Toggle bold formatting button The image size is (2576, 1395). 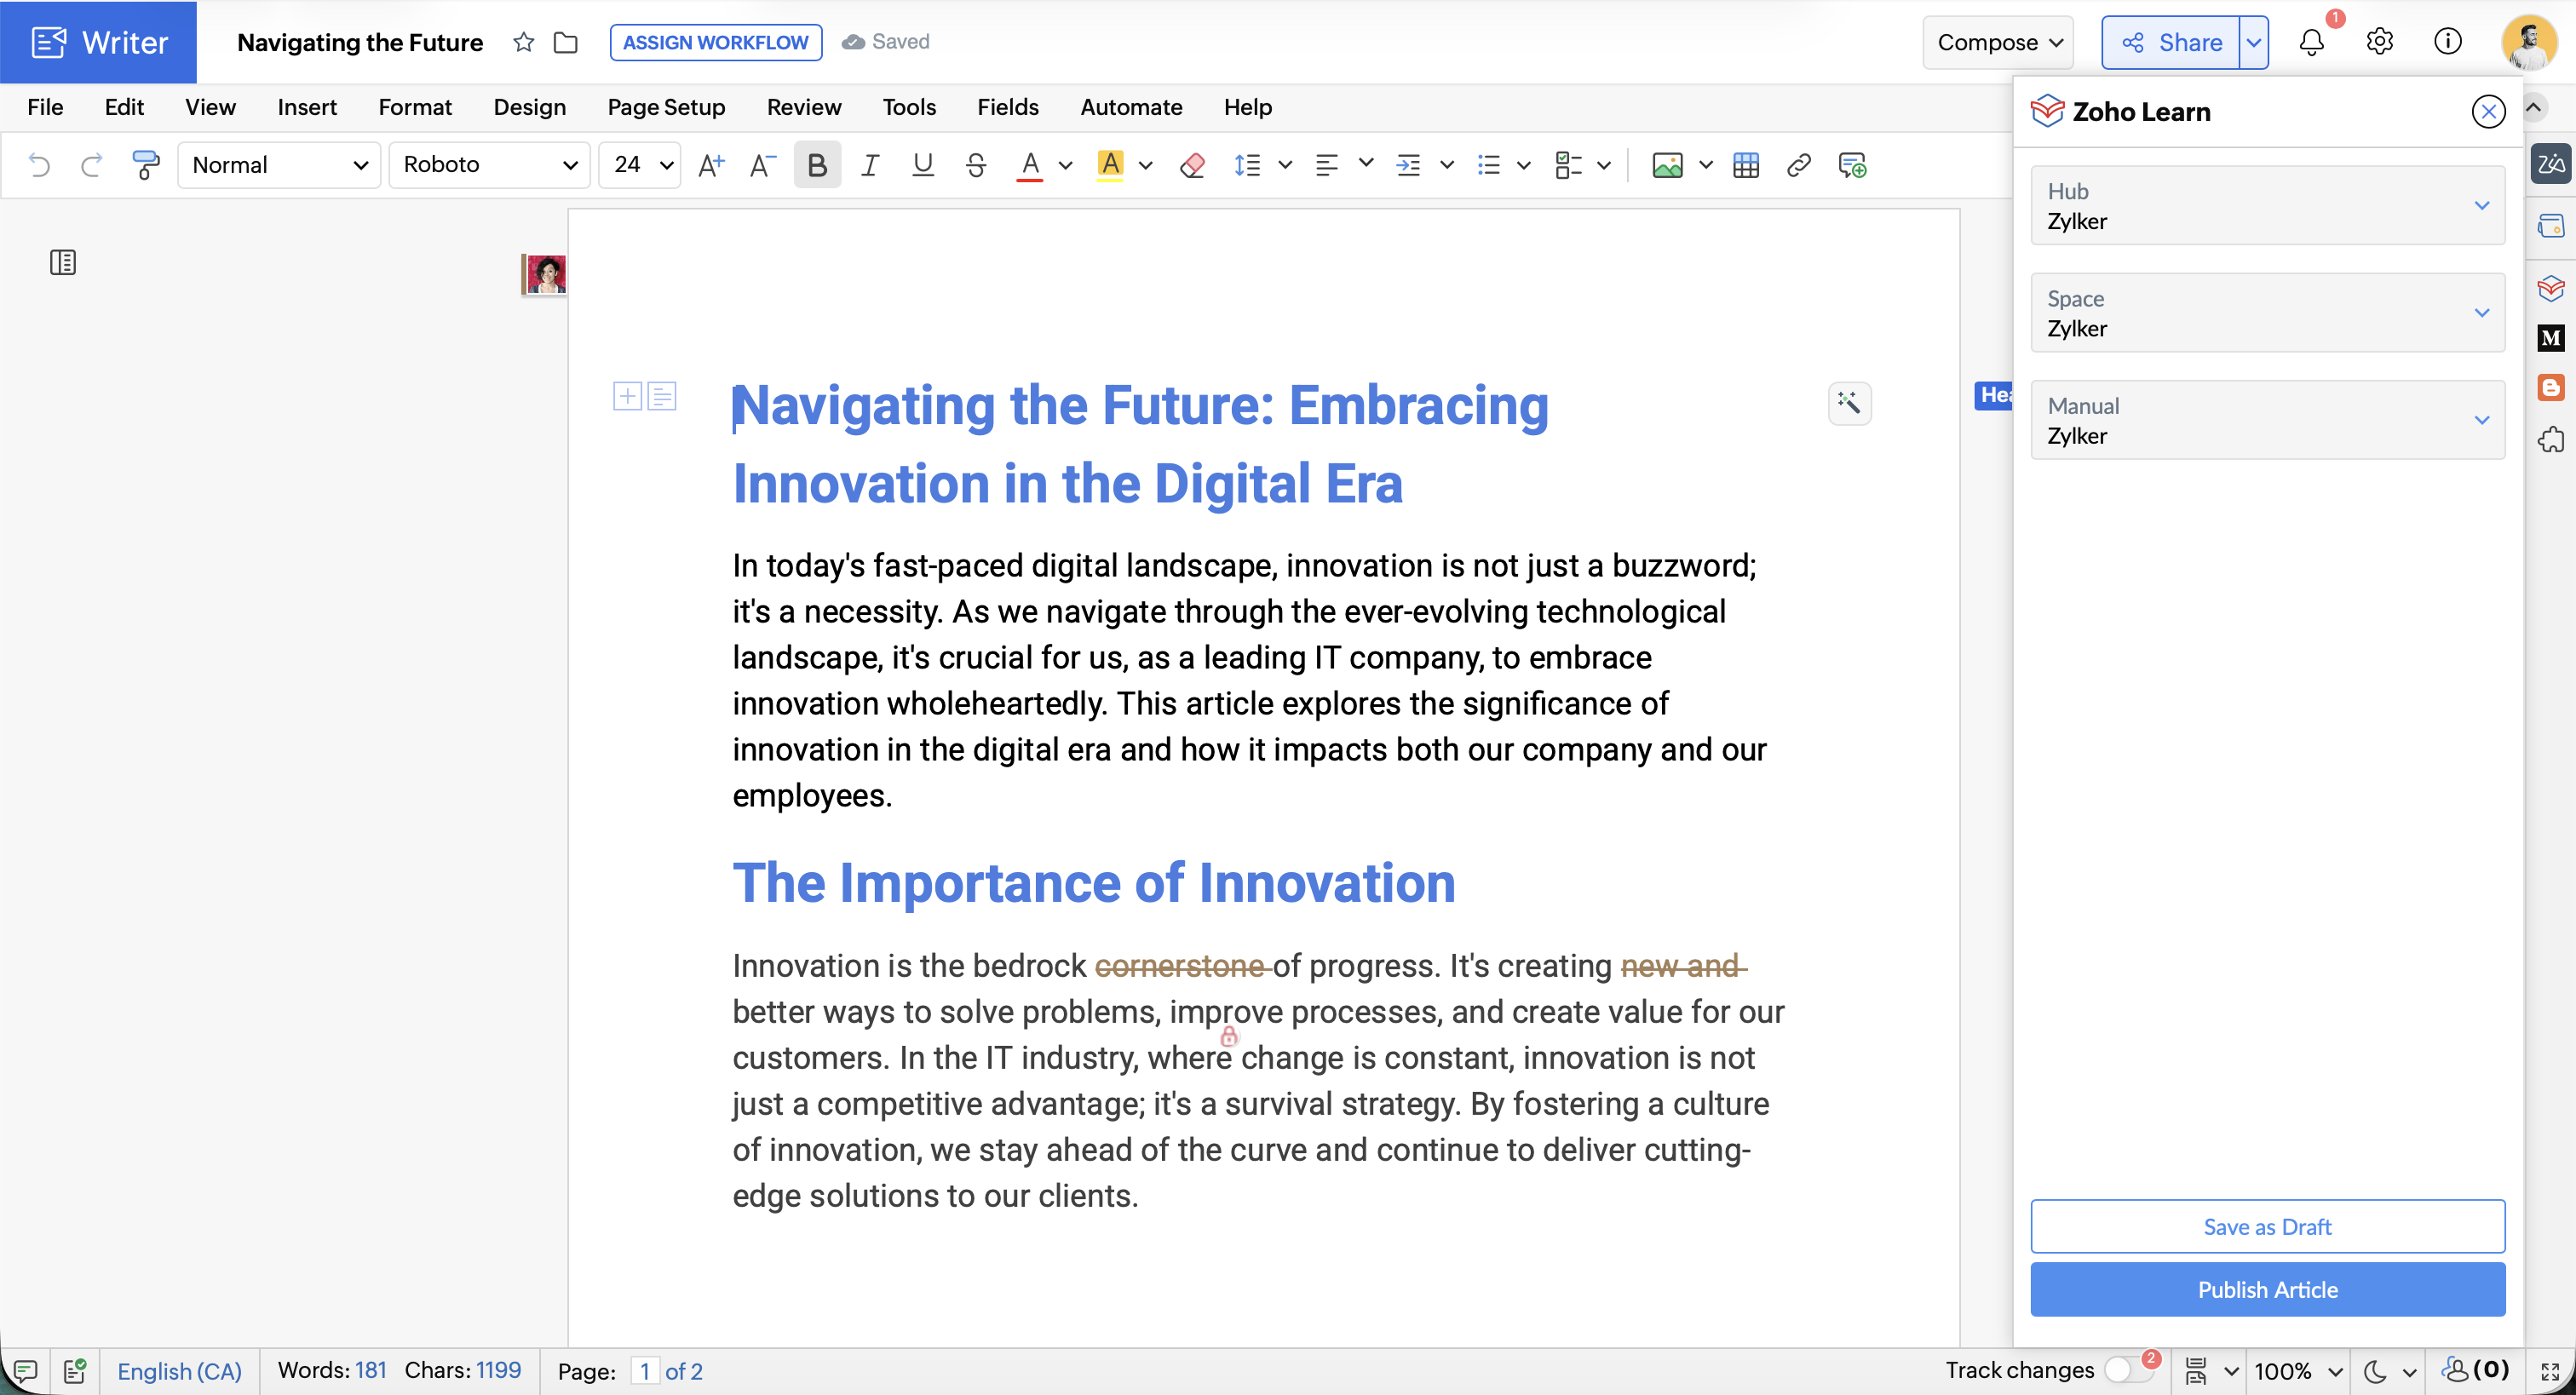[816, 165]
